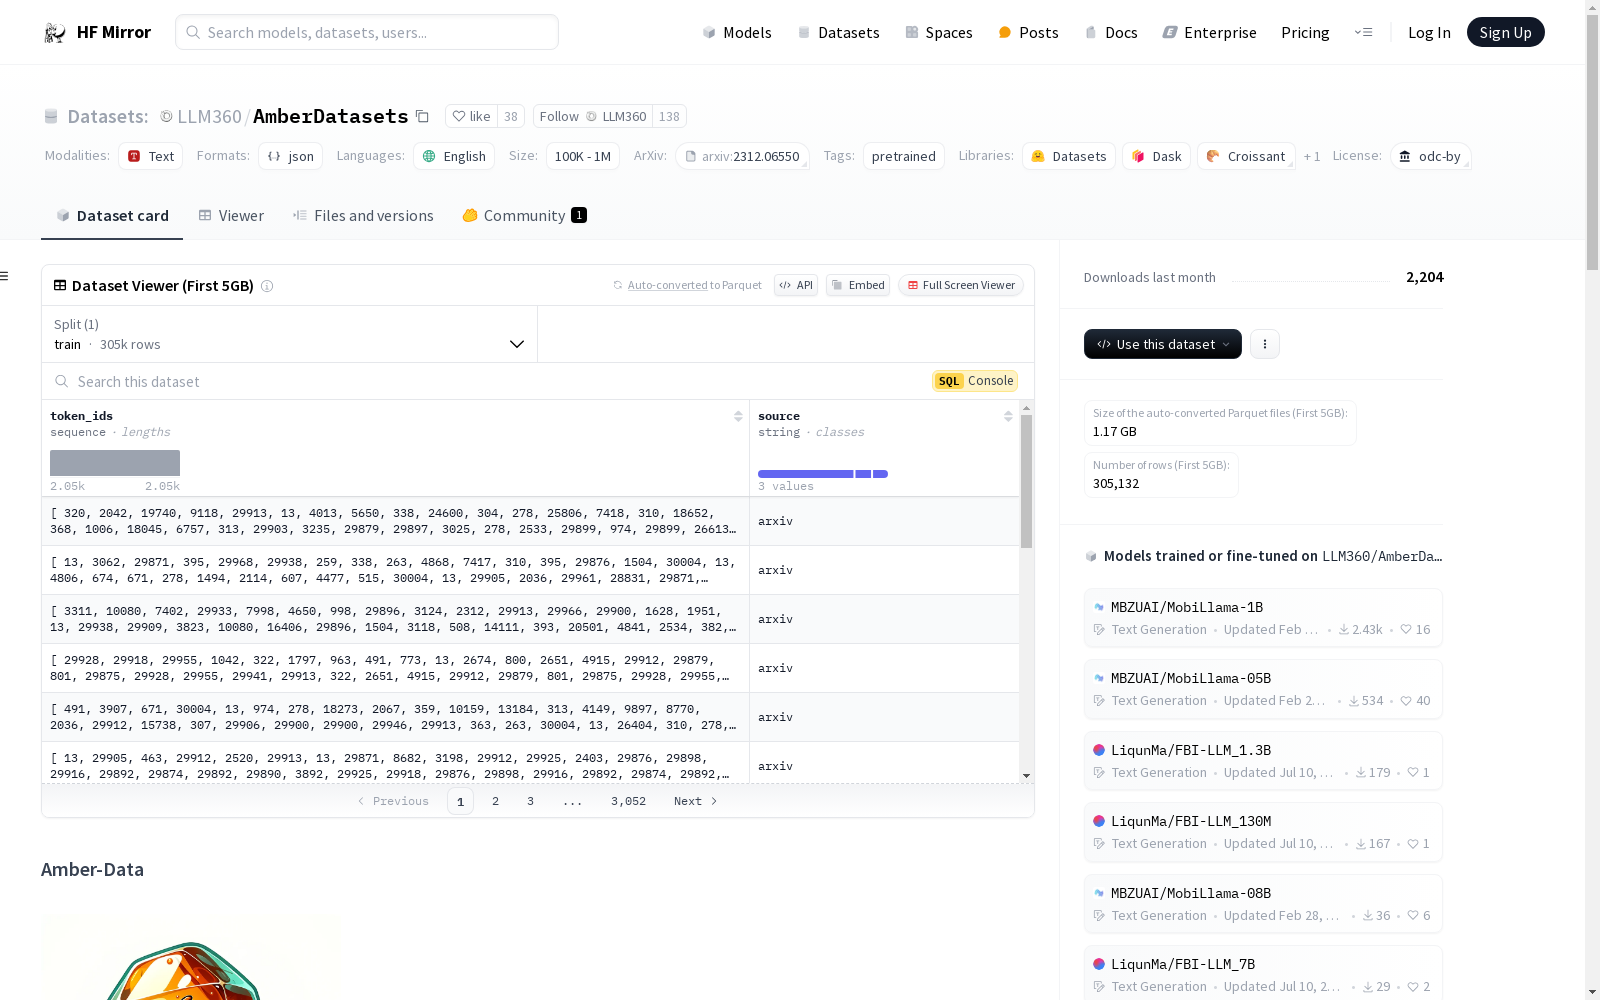The width and height of the screenshot is (1600, 1000).
Task: Switch to the Dataset card tab
Action: pos(112,215)
